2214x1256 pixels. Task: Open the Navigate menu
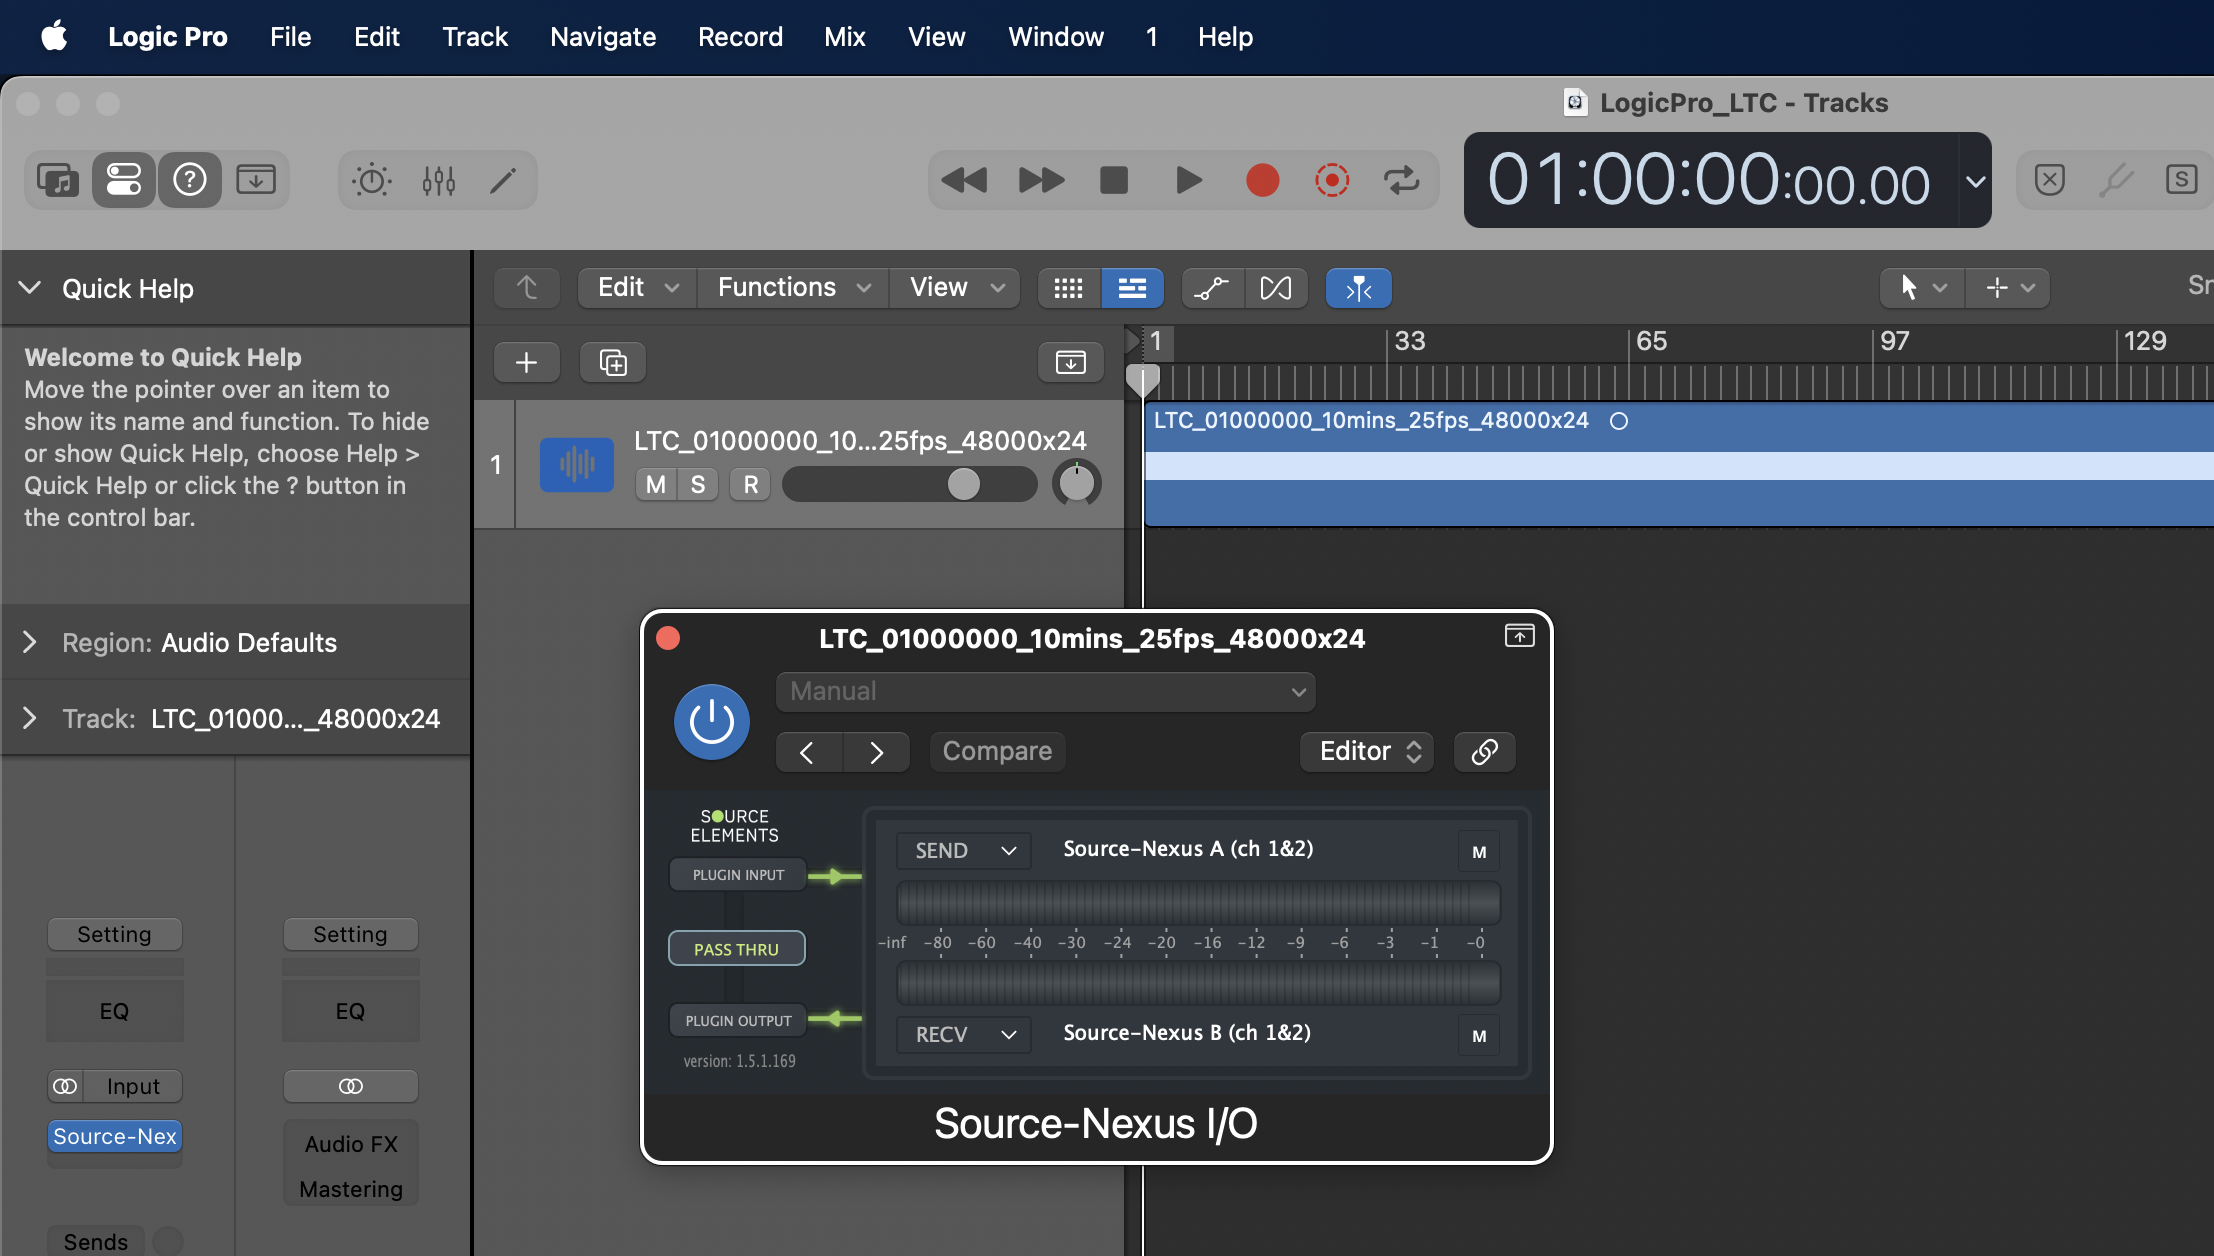coord(603,37)
